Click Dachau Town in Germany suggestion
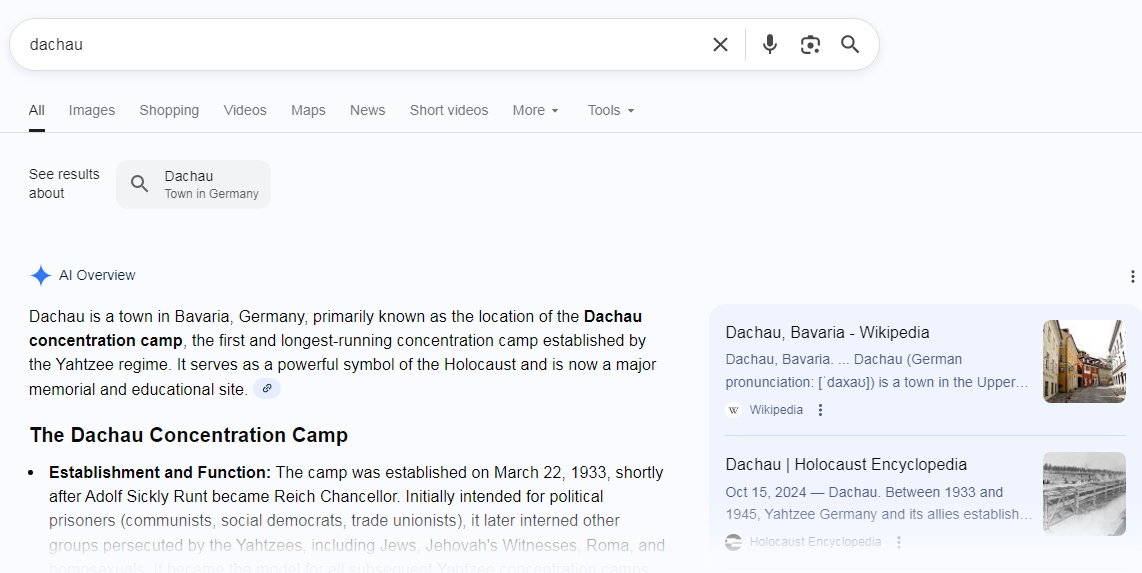 194,184
